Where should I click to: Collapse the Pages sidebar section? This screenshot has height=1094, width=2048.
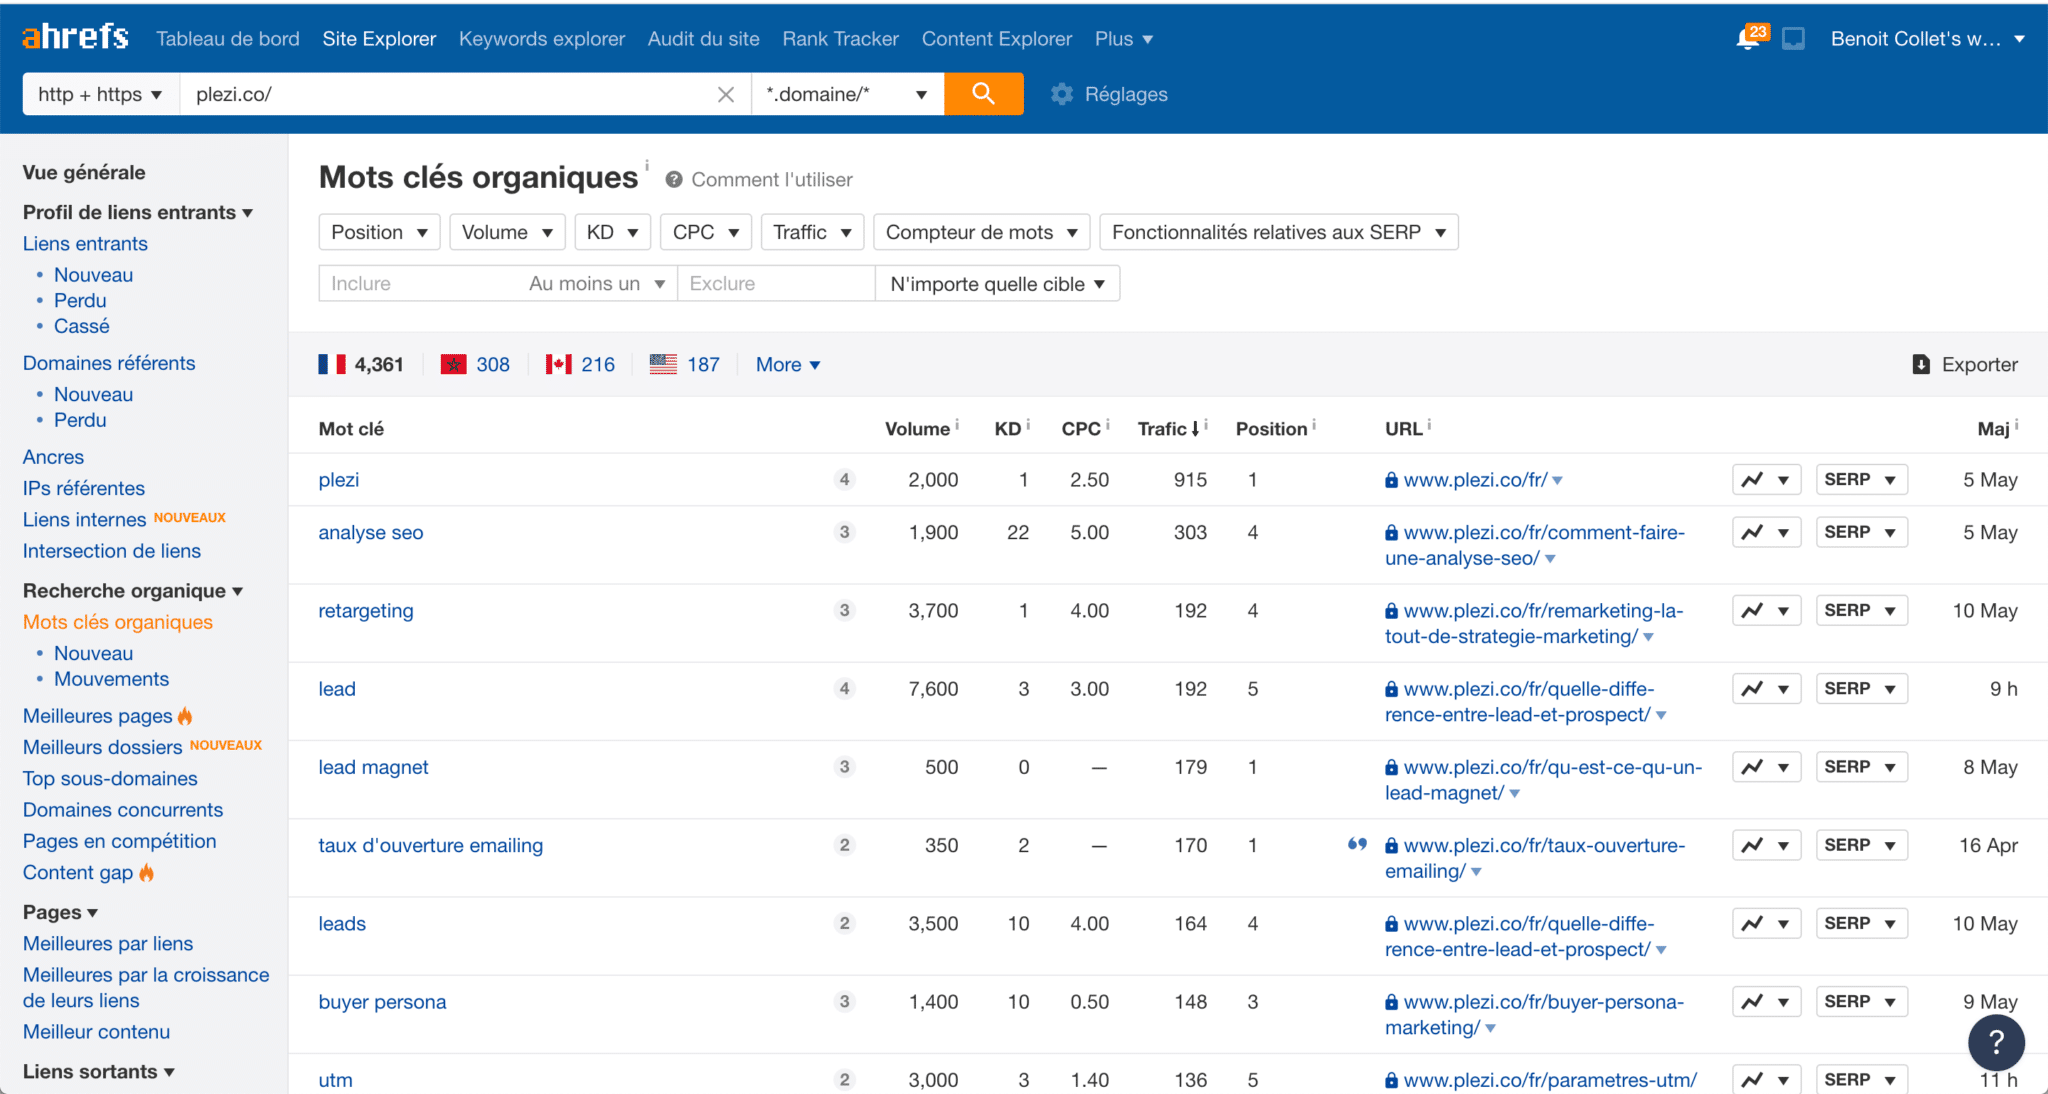pos(60,912)
